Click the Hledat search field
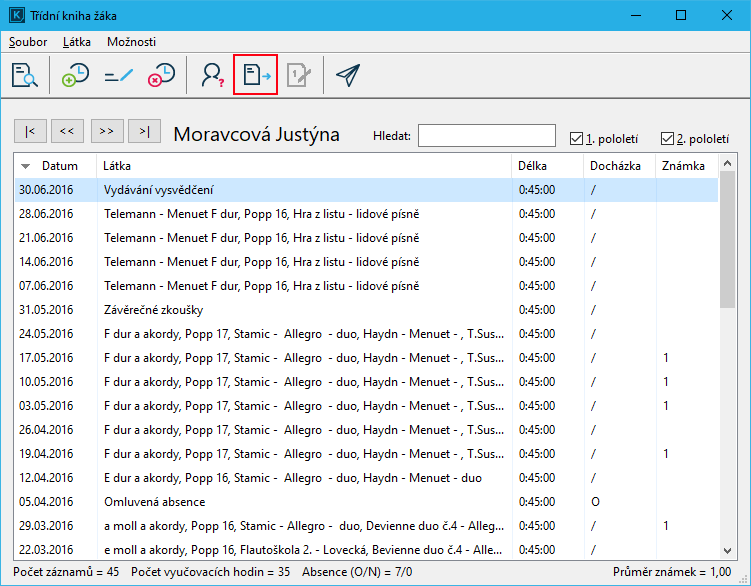This screenshot has width=751, height=586. [x=486, y=135]
